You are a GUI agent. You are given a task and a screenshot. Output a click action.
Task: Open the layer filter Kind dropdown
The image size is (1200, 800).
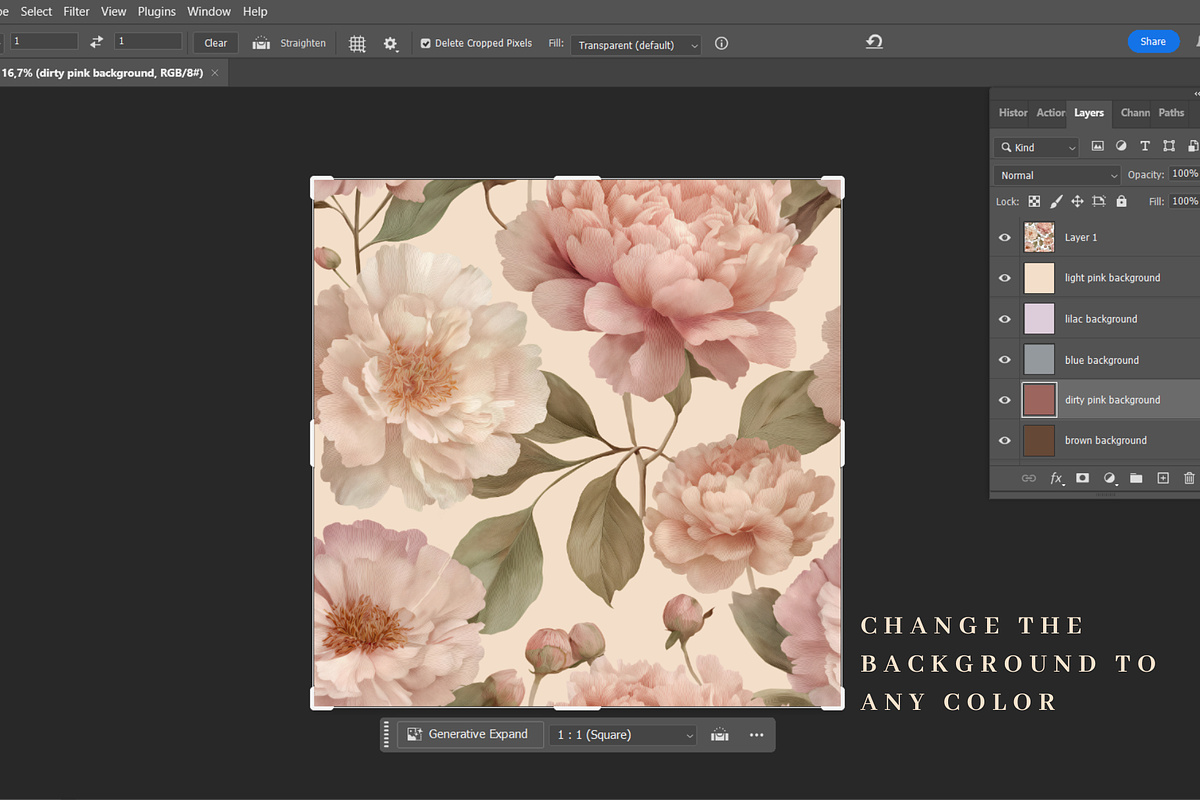coord(1037,147)
